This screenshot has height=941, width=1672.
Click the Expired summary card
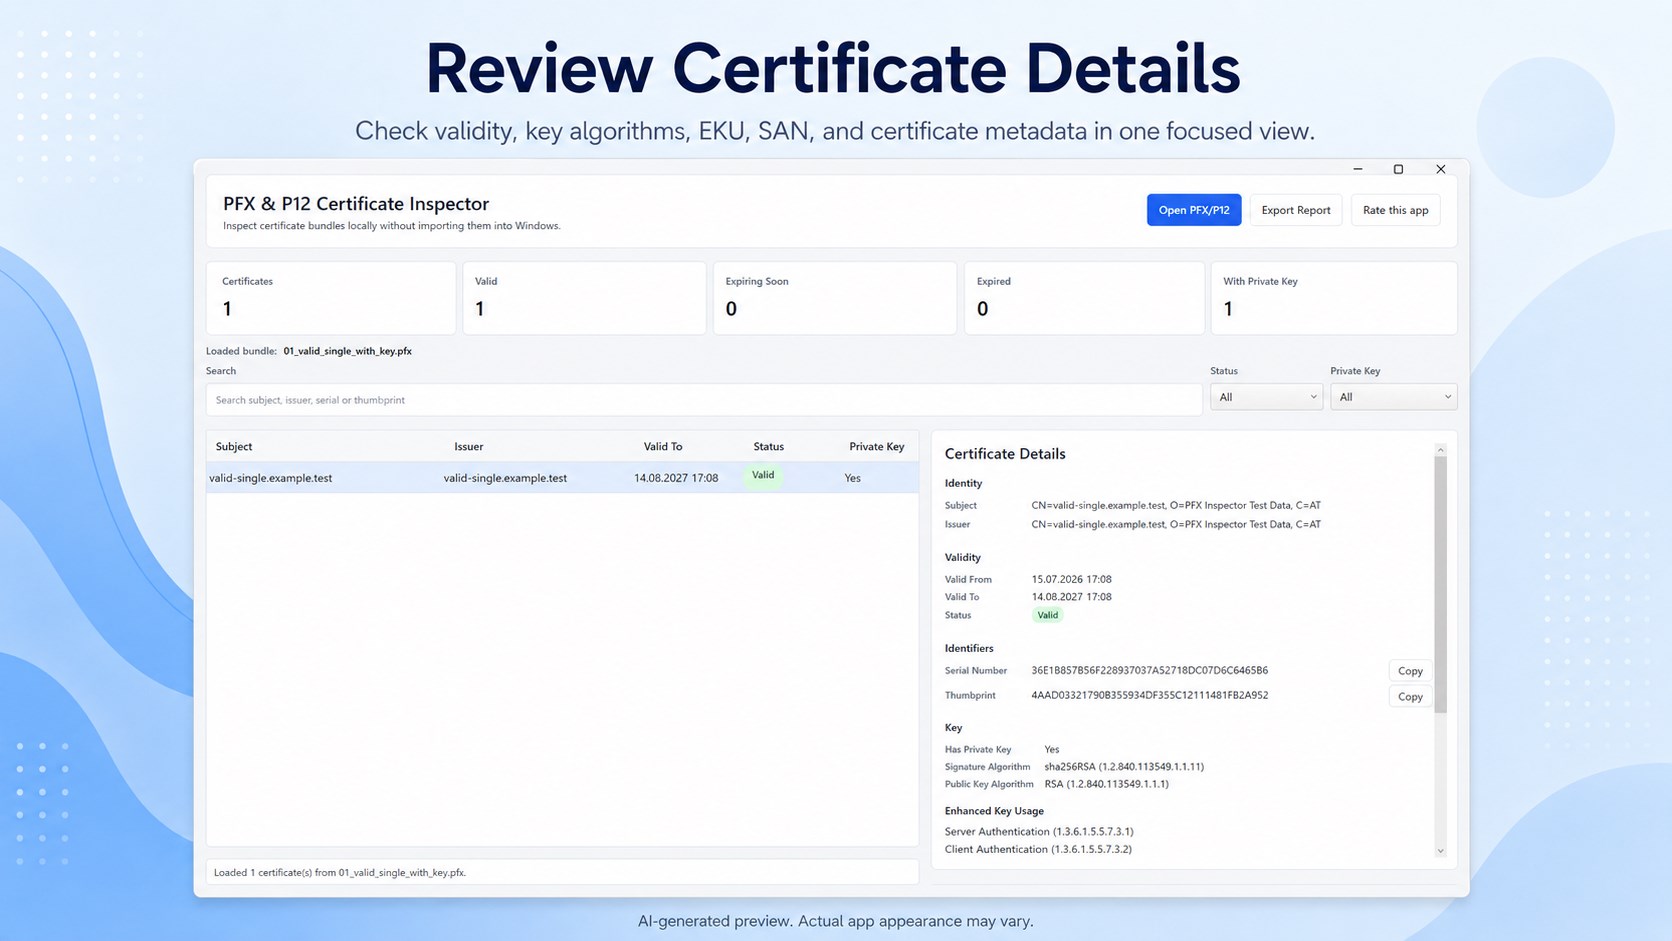pos(1084,298)
